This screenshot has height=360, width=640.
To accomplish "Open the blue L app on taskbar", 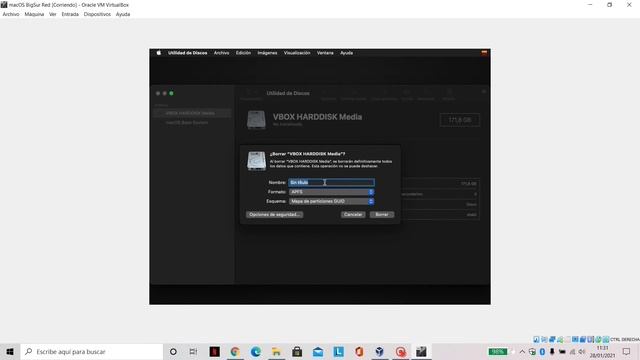I will pos(339,351).
